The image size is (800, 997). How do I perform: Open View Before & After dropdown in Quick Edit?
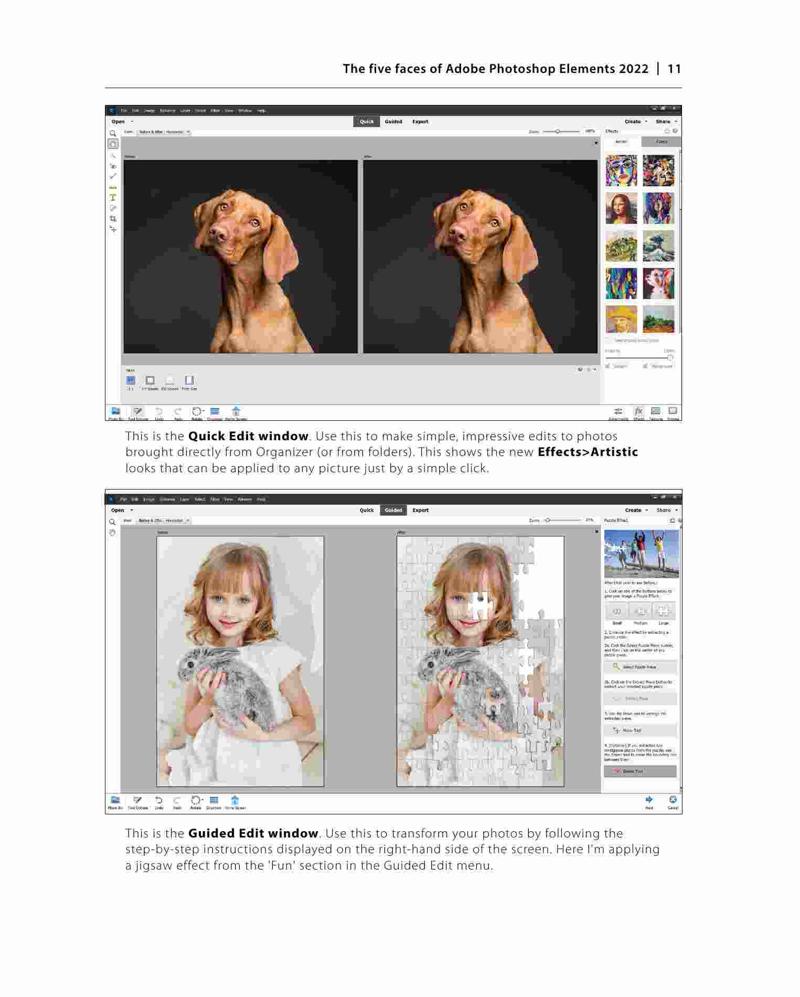click(164, 132)
